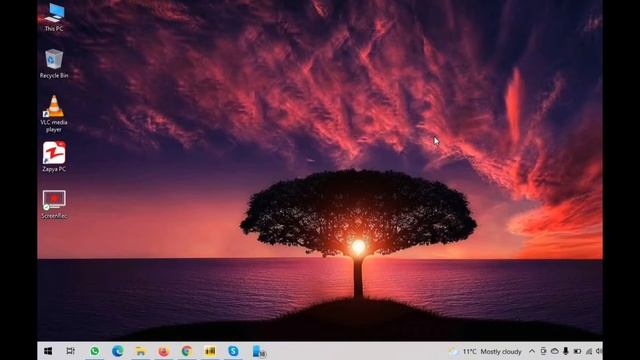The height and width of the screenshot is (360, 640).
Task: Click the 'This PC' label text
Action: coord(54,29)
